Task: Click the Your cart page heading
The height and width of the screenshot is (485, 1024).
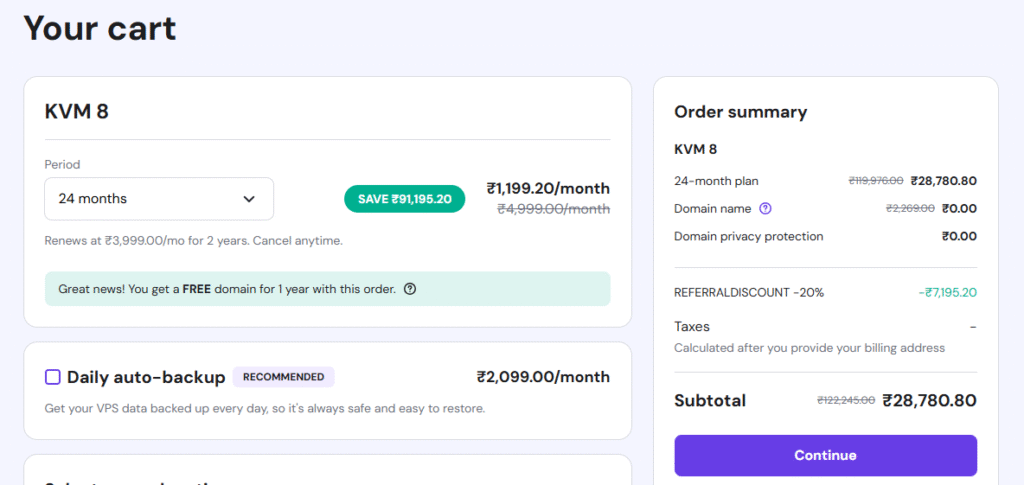Action: coord(99,27)
